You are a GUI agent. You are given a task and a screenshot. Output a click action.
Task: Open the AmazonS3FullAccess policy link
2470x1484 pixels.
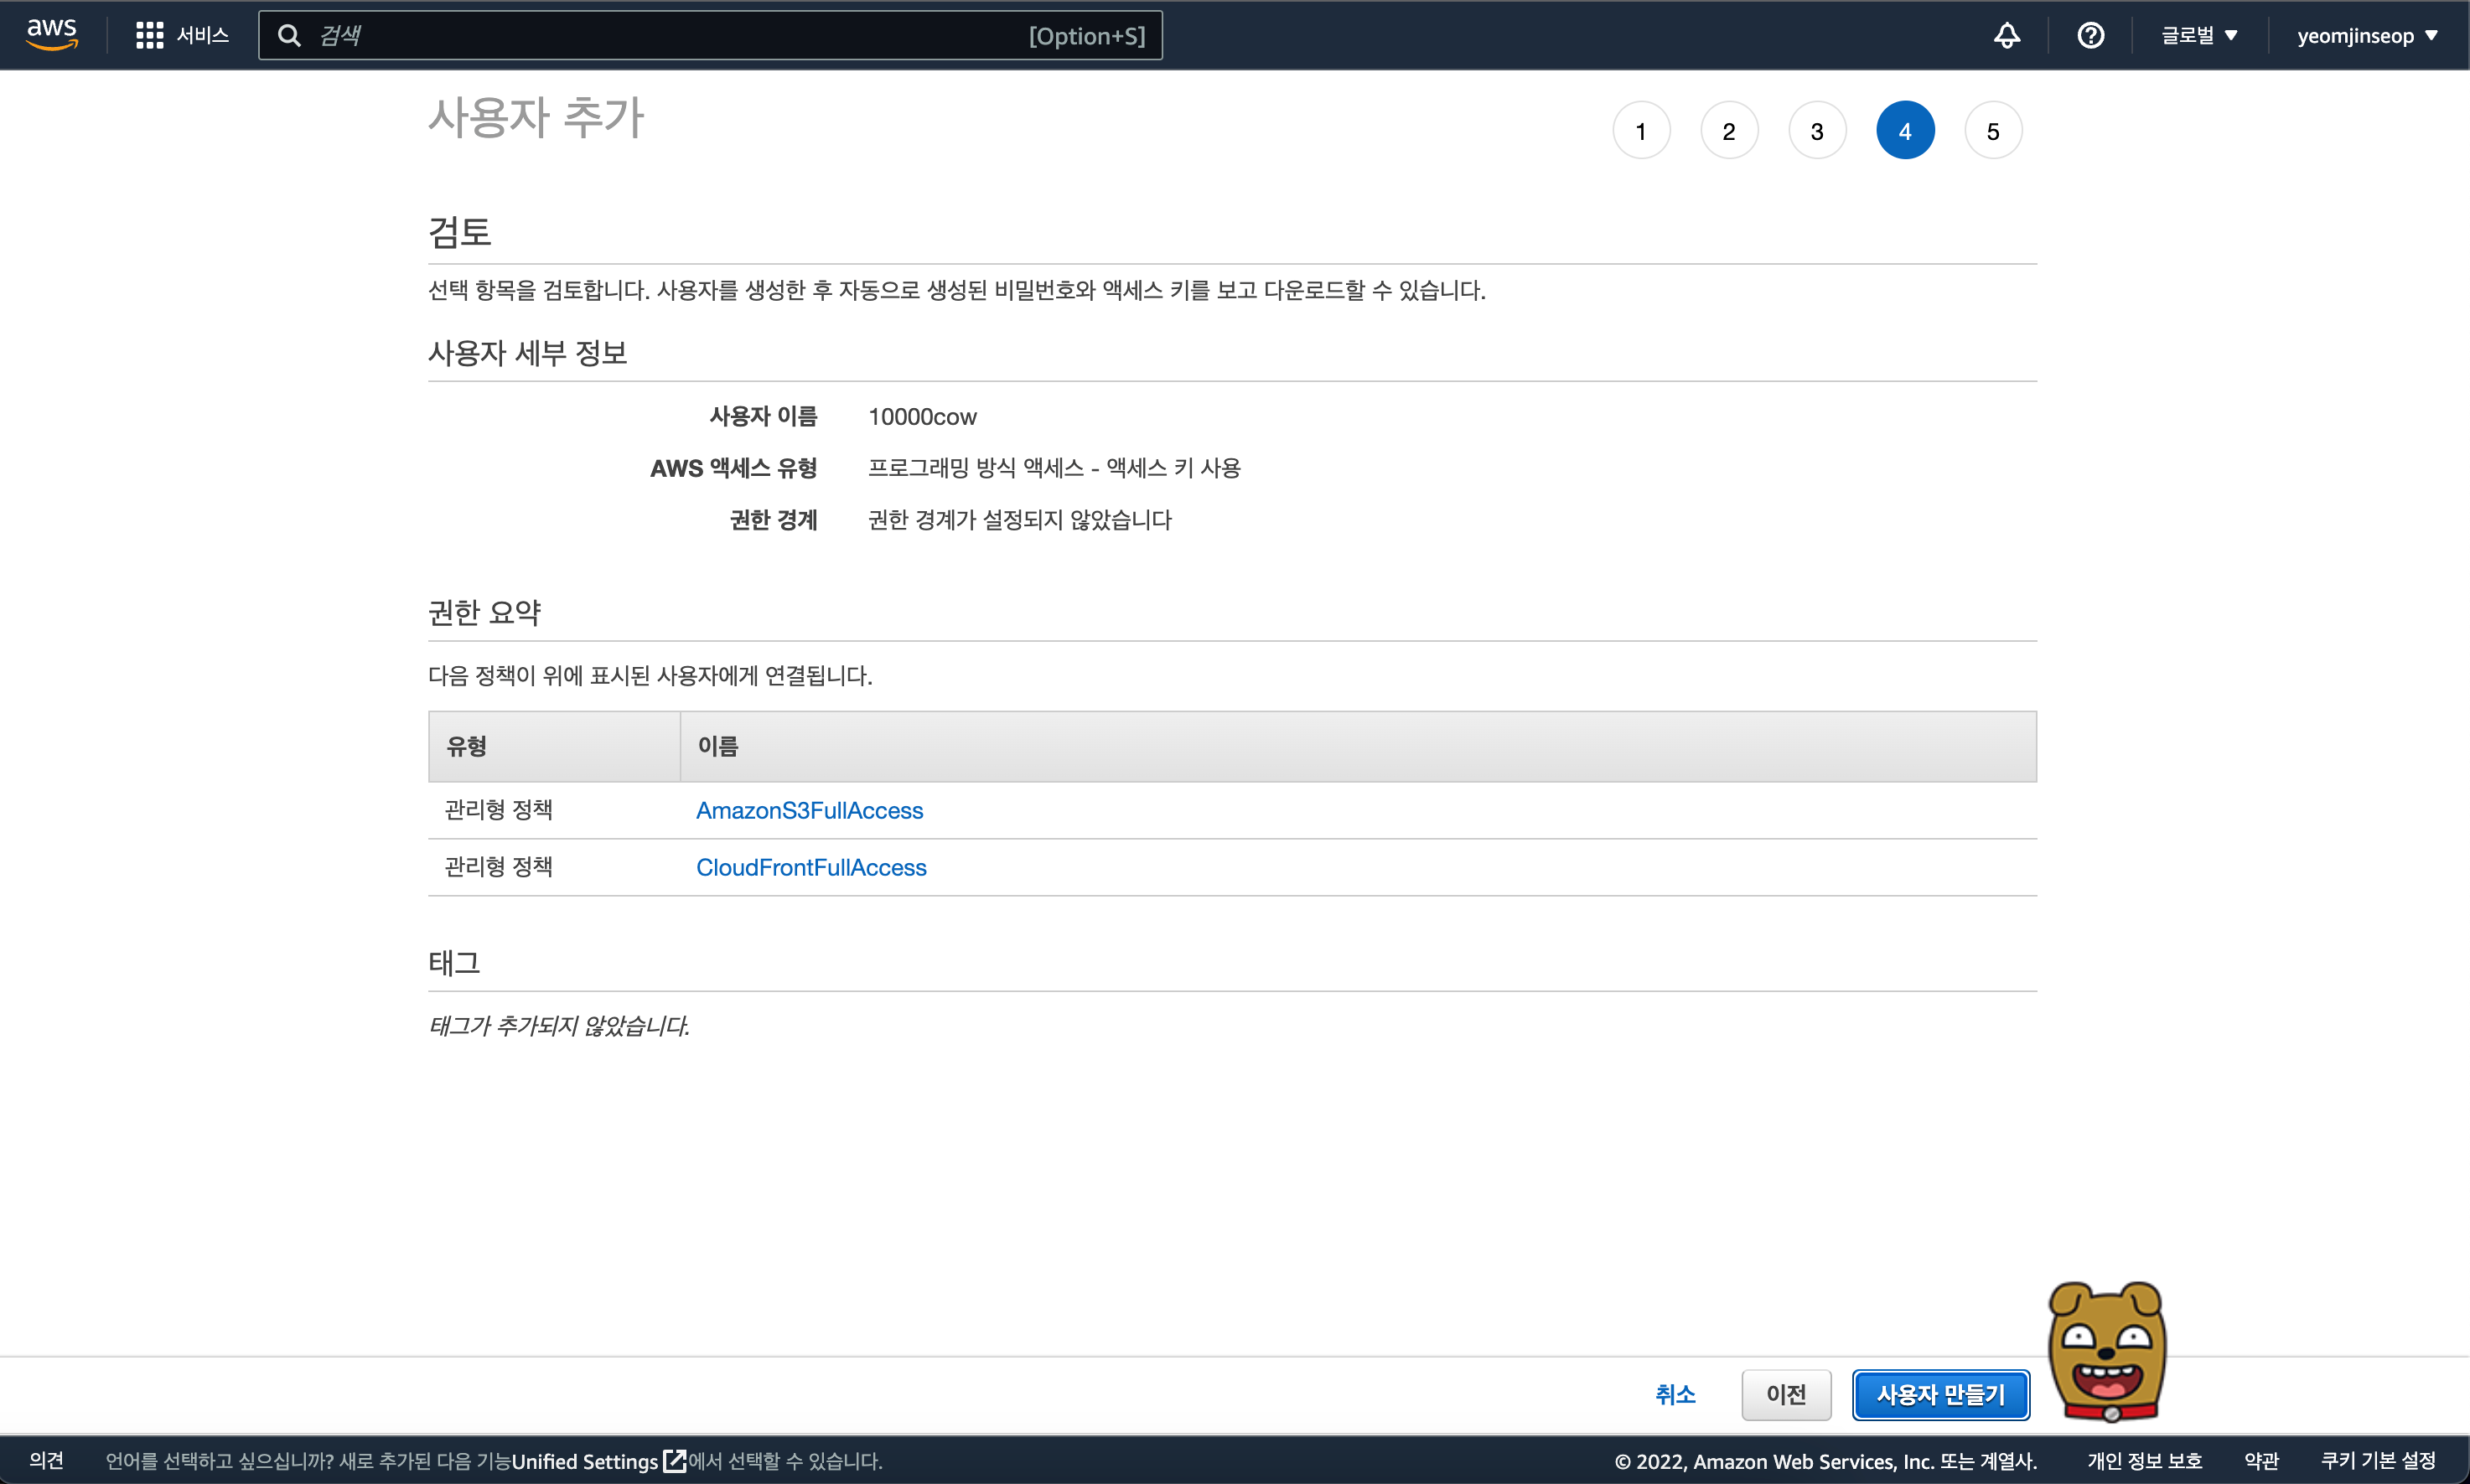[x=809, y=810]
